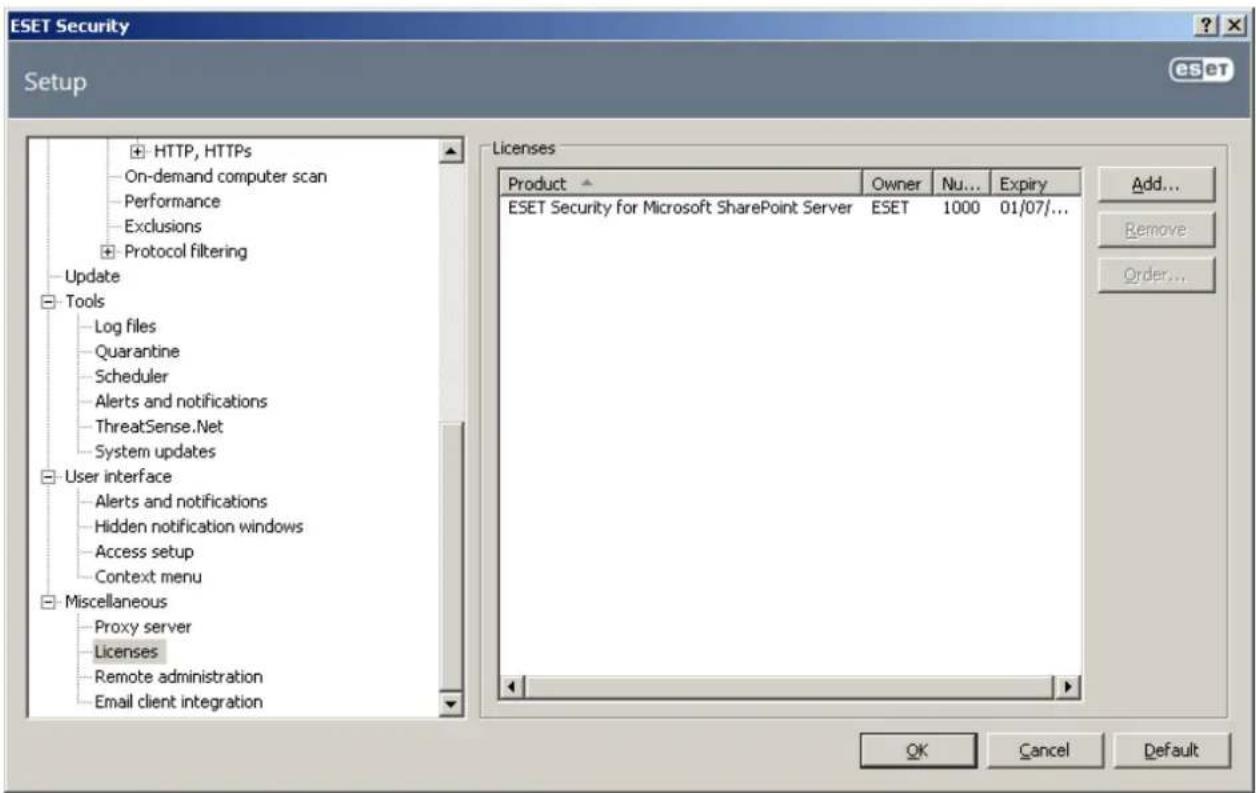Open Remote administration settings
This screenshot has height=793, width=1256.
point(179,677)
